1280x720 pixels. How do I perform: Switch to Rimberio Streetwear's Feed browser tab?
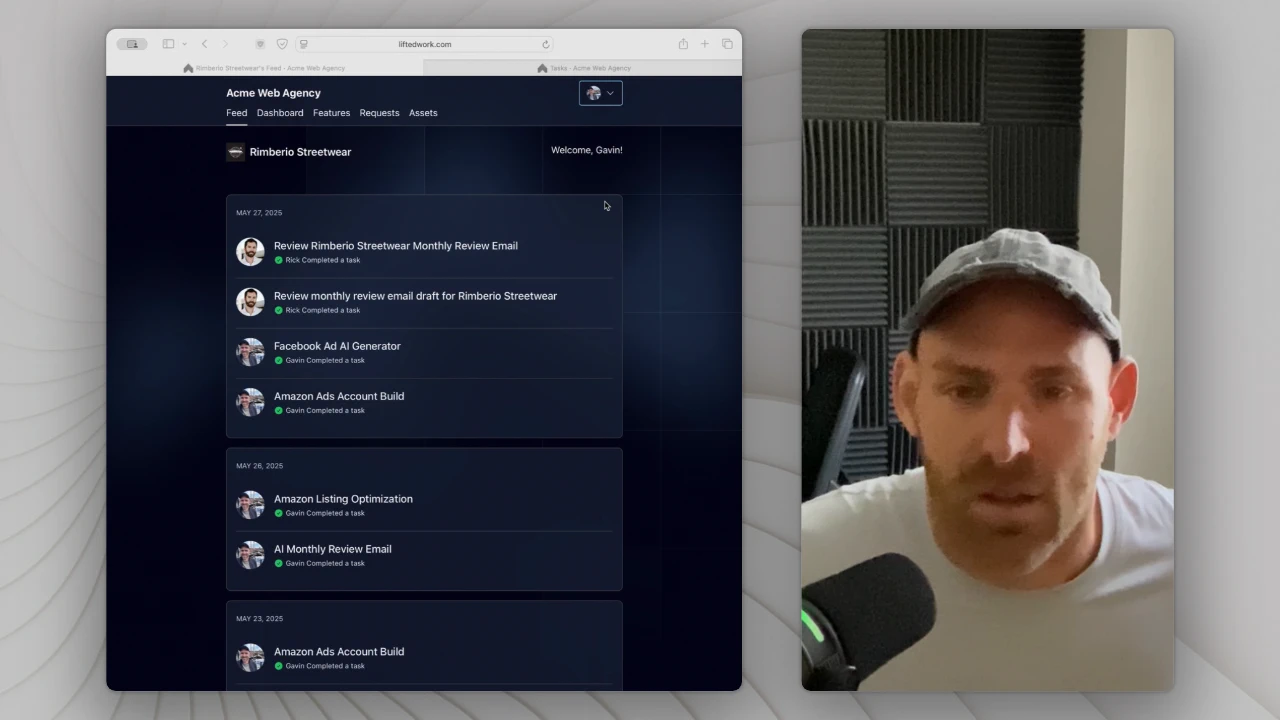point(265,68)
